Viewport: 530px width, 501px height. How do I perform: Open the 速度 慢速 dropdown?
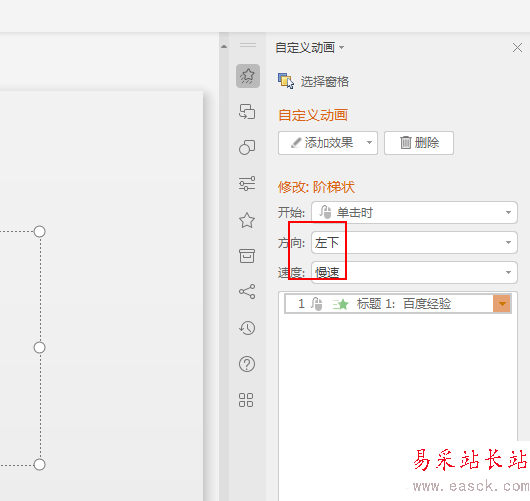pyautogui.click(x=414, y=272)
